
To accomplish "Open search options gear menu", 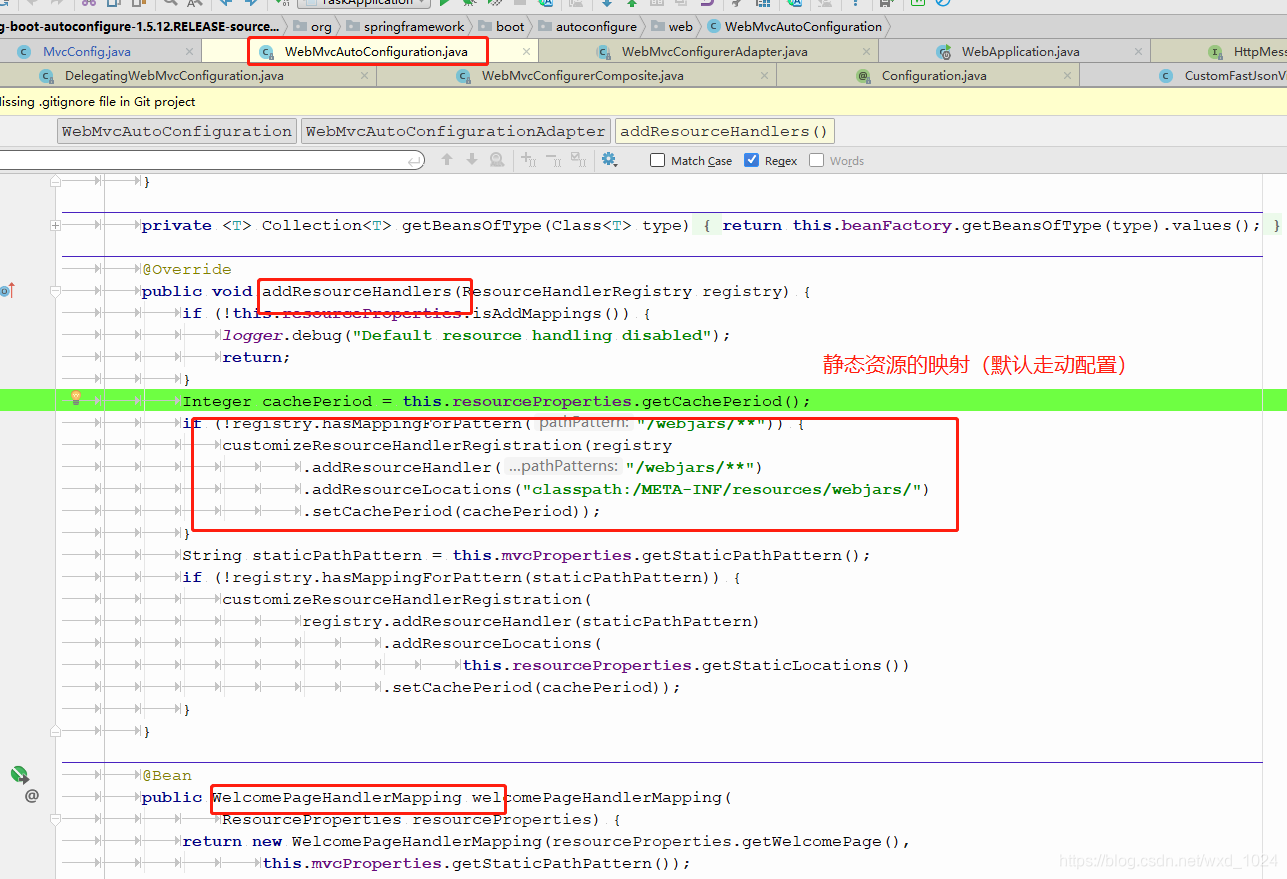I will 610,159.
